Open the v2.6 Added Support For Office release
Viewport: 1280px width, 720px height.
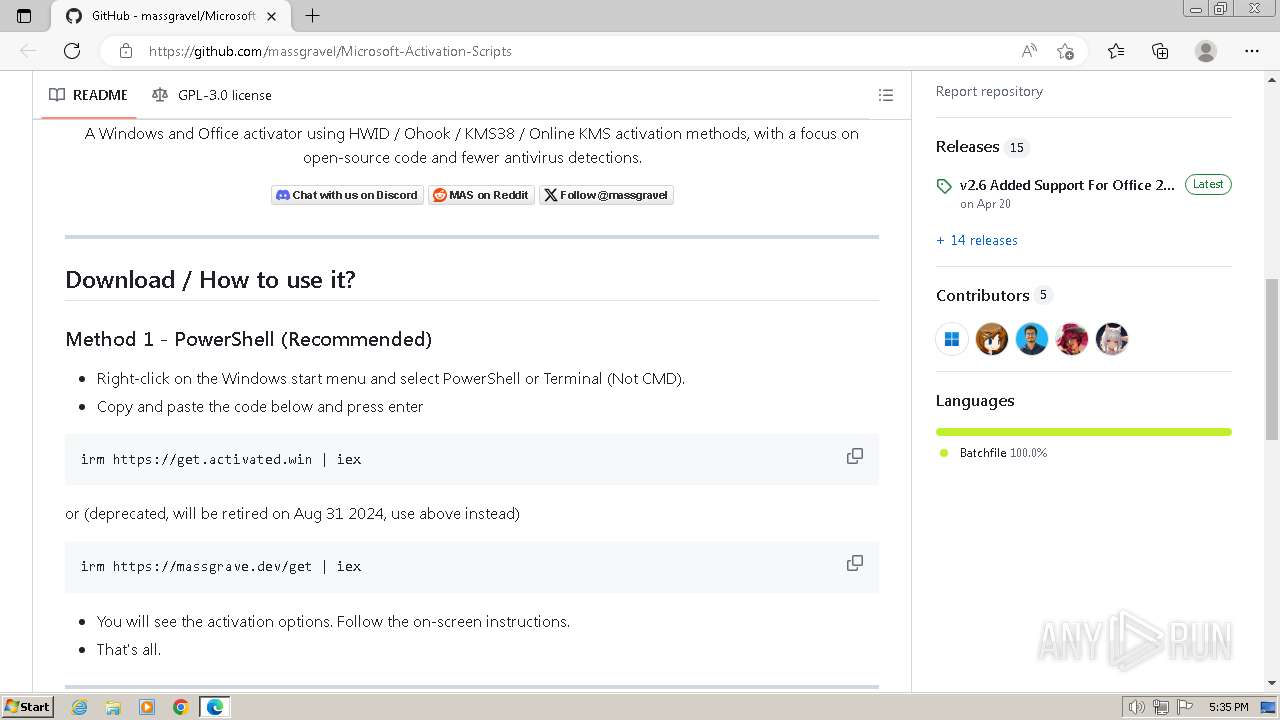1067,185
